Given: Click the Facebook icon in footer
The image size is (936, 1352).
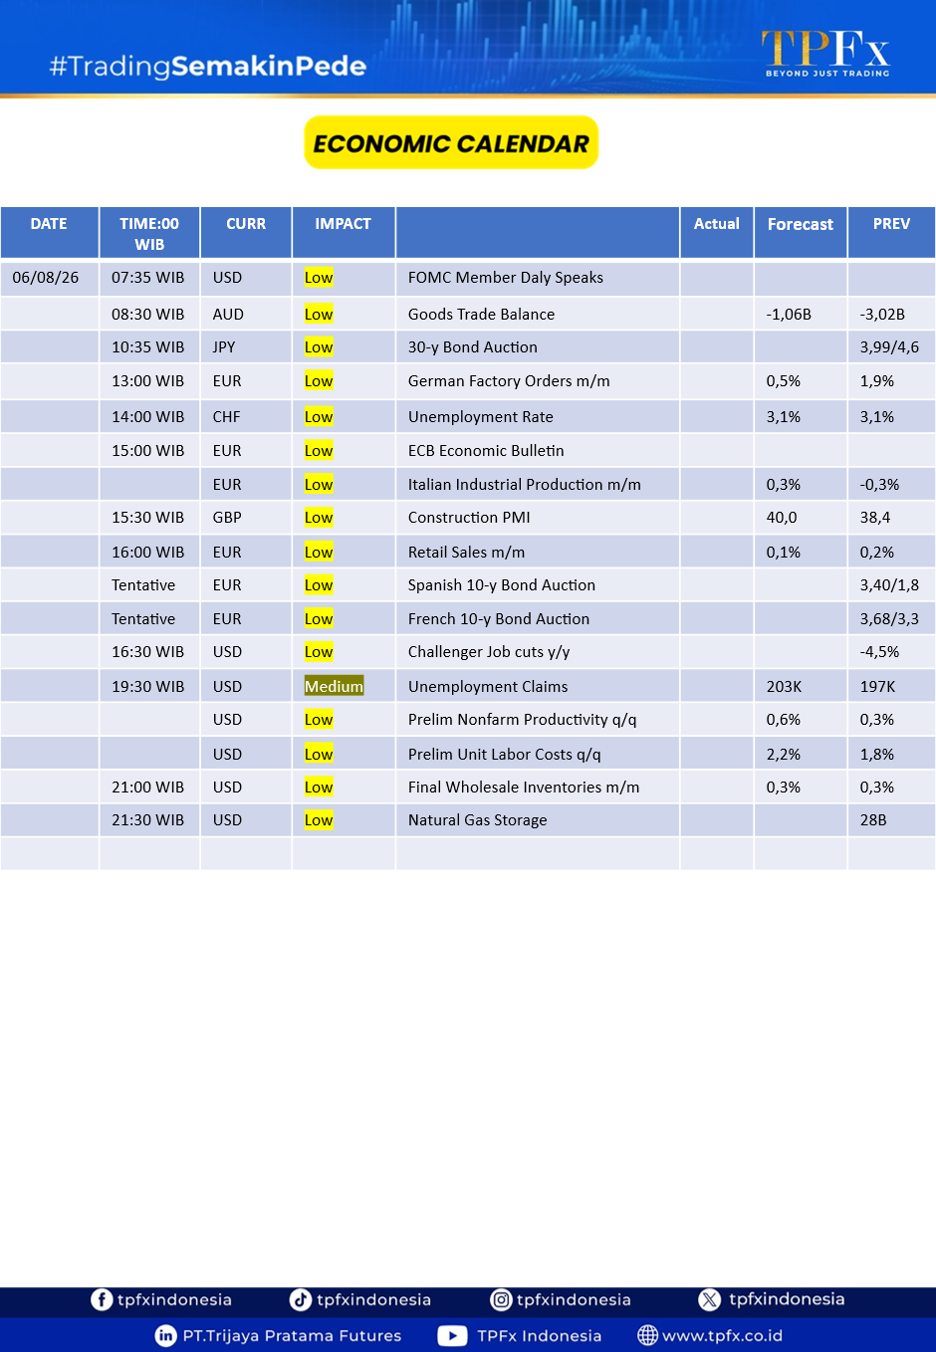Looking at the screenshot, I should coord(101,1299).
